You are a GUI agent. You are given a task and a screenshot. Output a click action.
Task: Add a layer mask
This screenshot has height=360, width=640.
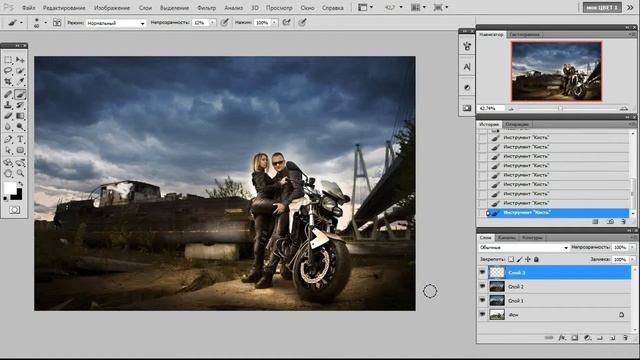(575, 338)
